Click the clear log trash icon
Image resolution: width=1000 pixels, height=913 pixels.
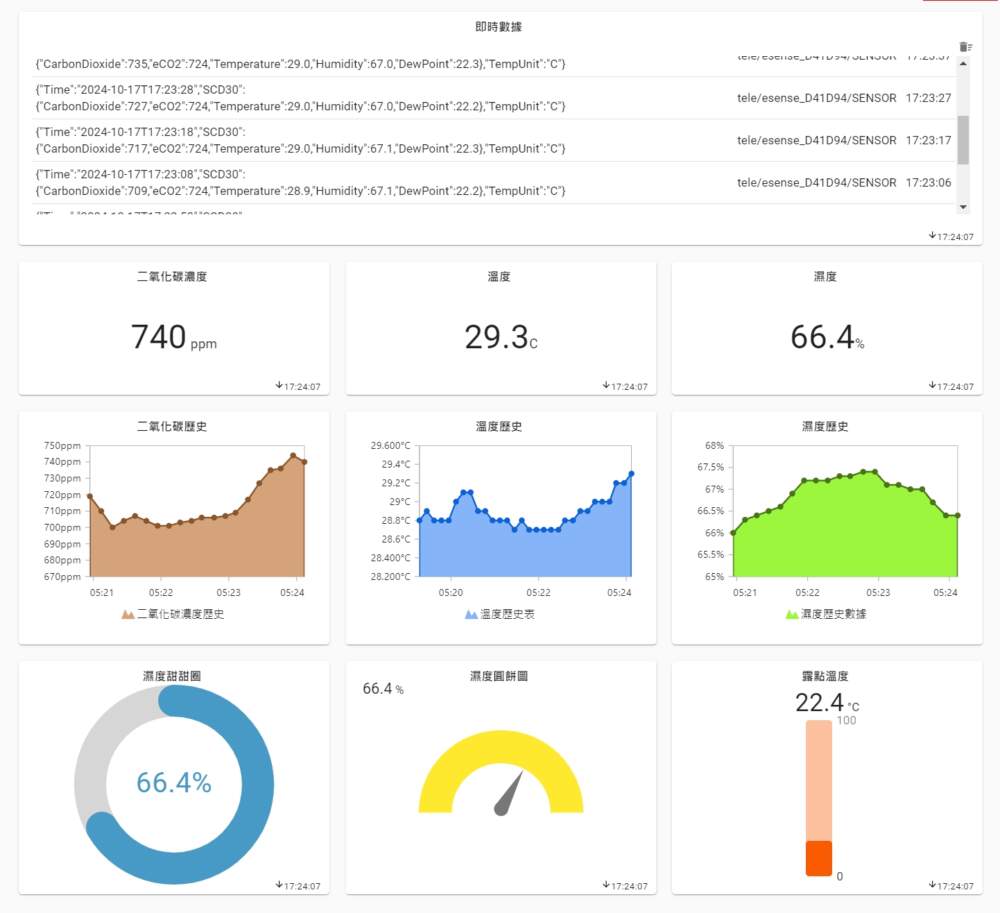point(964,47)
